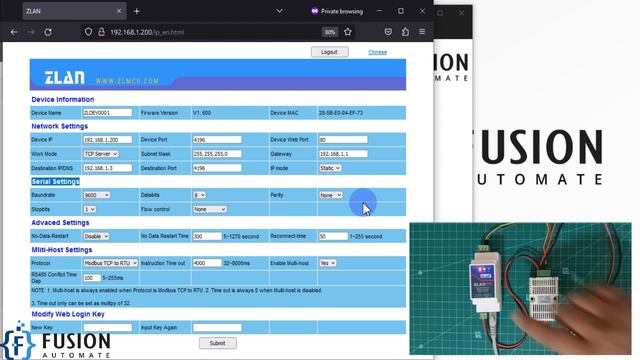The image size is (640, 360).
Task: Edit the Device IP field
Action: click(107, 140)
